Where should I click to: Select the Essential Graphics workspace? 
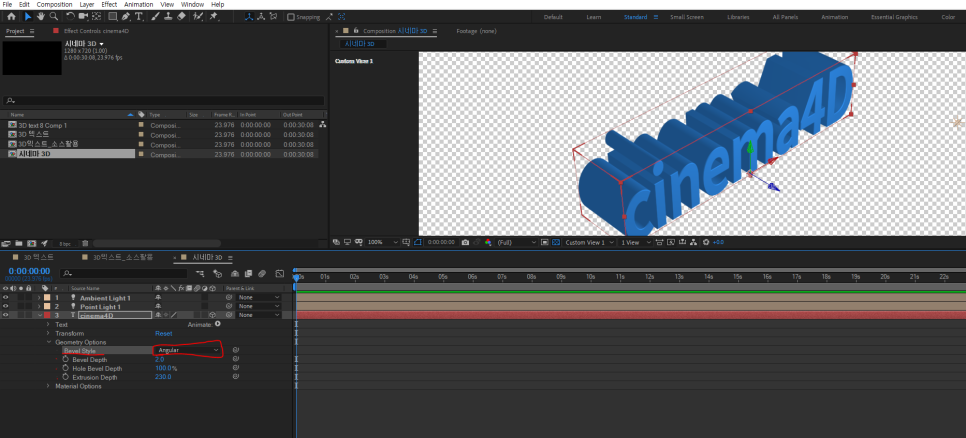[894, 17]
